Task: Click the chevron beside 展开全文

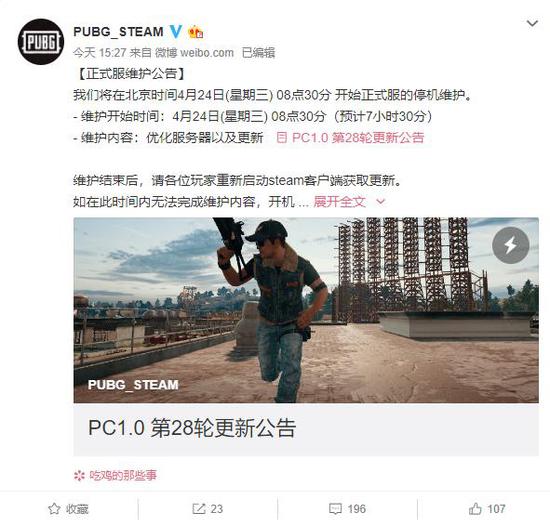Action: pyautogui.click(x=381, y=202)
